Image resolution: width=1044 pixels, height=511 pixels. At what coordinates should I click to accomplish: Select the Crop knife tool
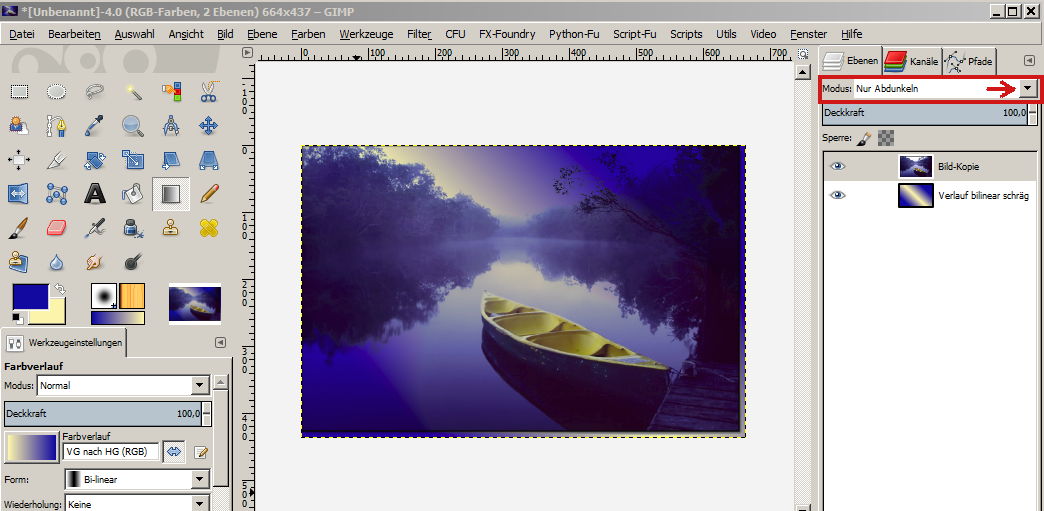57,160
